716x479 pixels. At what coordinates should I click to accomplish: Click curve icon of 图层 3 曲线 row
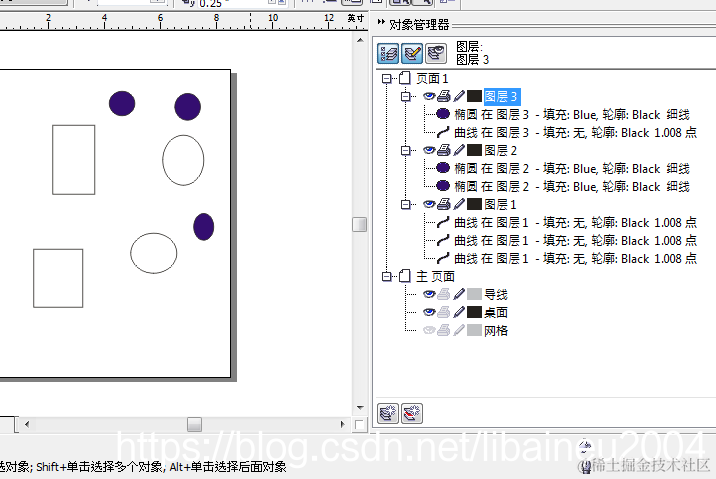coord(443,132)
